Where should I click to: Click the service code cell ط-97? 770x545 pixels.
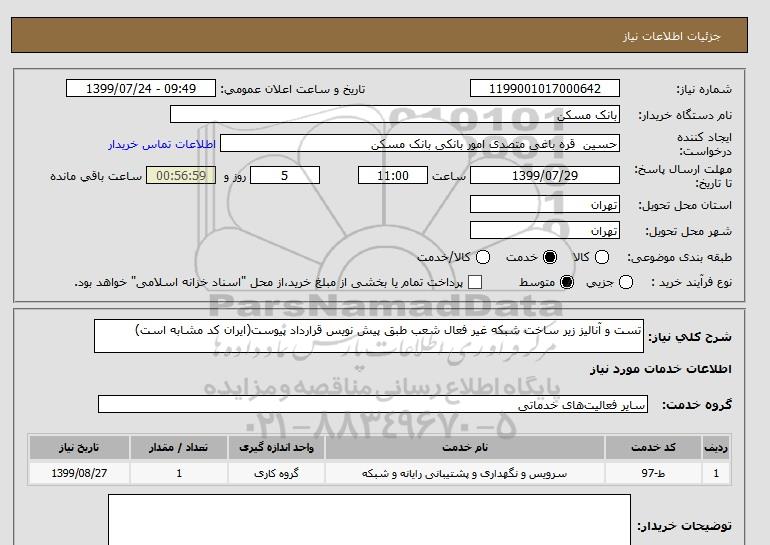[x=653, y=473]
